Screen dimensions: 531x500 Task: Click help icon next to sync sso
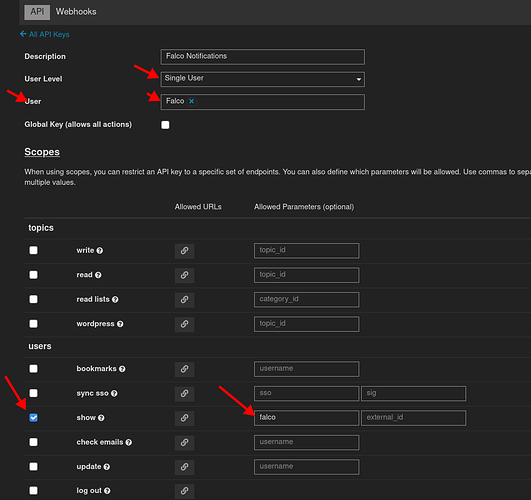click(114, 394)
